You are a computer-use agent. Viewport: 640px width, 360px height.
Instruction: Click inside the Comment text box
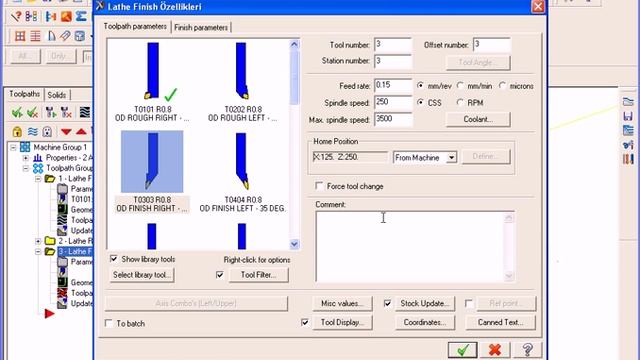click(410, 247)
